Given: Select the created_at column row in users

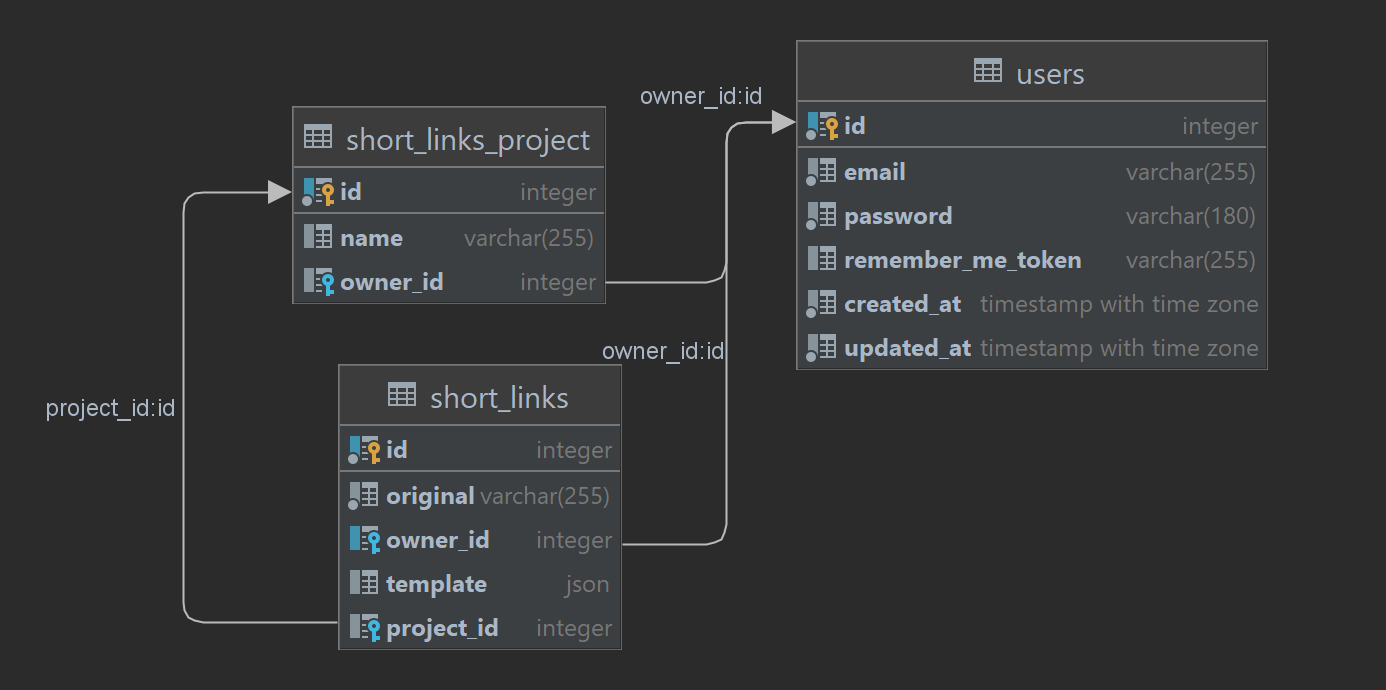Looking at the screenshot, I should point(1030,303).
